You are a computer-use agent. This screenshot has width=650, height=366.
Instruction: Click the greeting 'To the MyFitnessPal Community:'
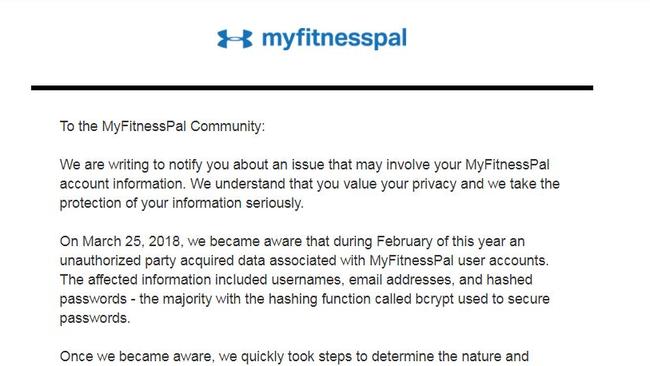tap(162, 126)
